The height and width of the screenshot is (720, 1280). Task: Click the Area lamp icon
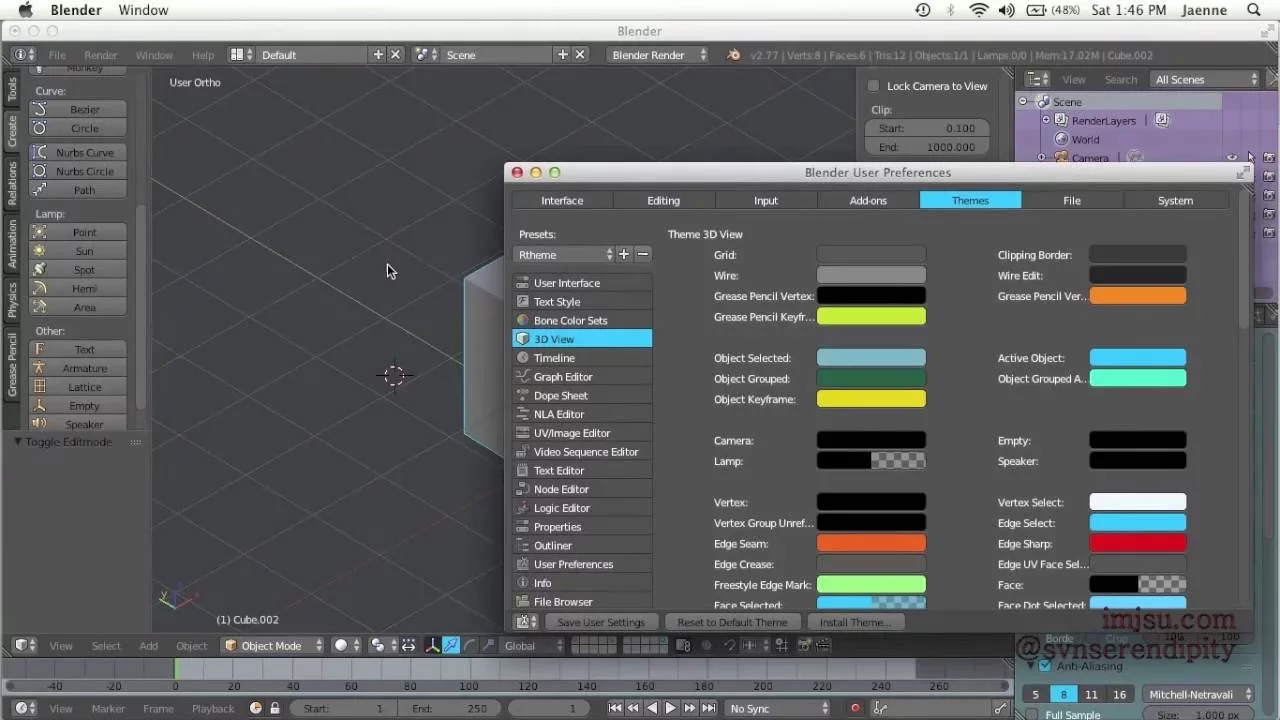click(39, 307)
